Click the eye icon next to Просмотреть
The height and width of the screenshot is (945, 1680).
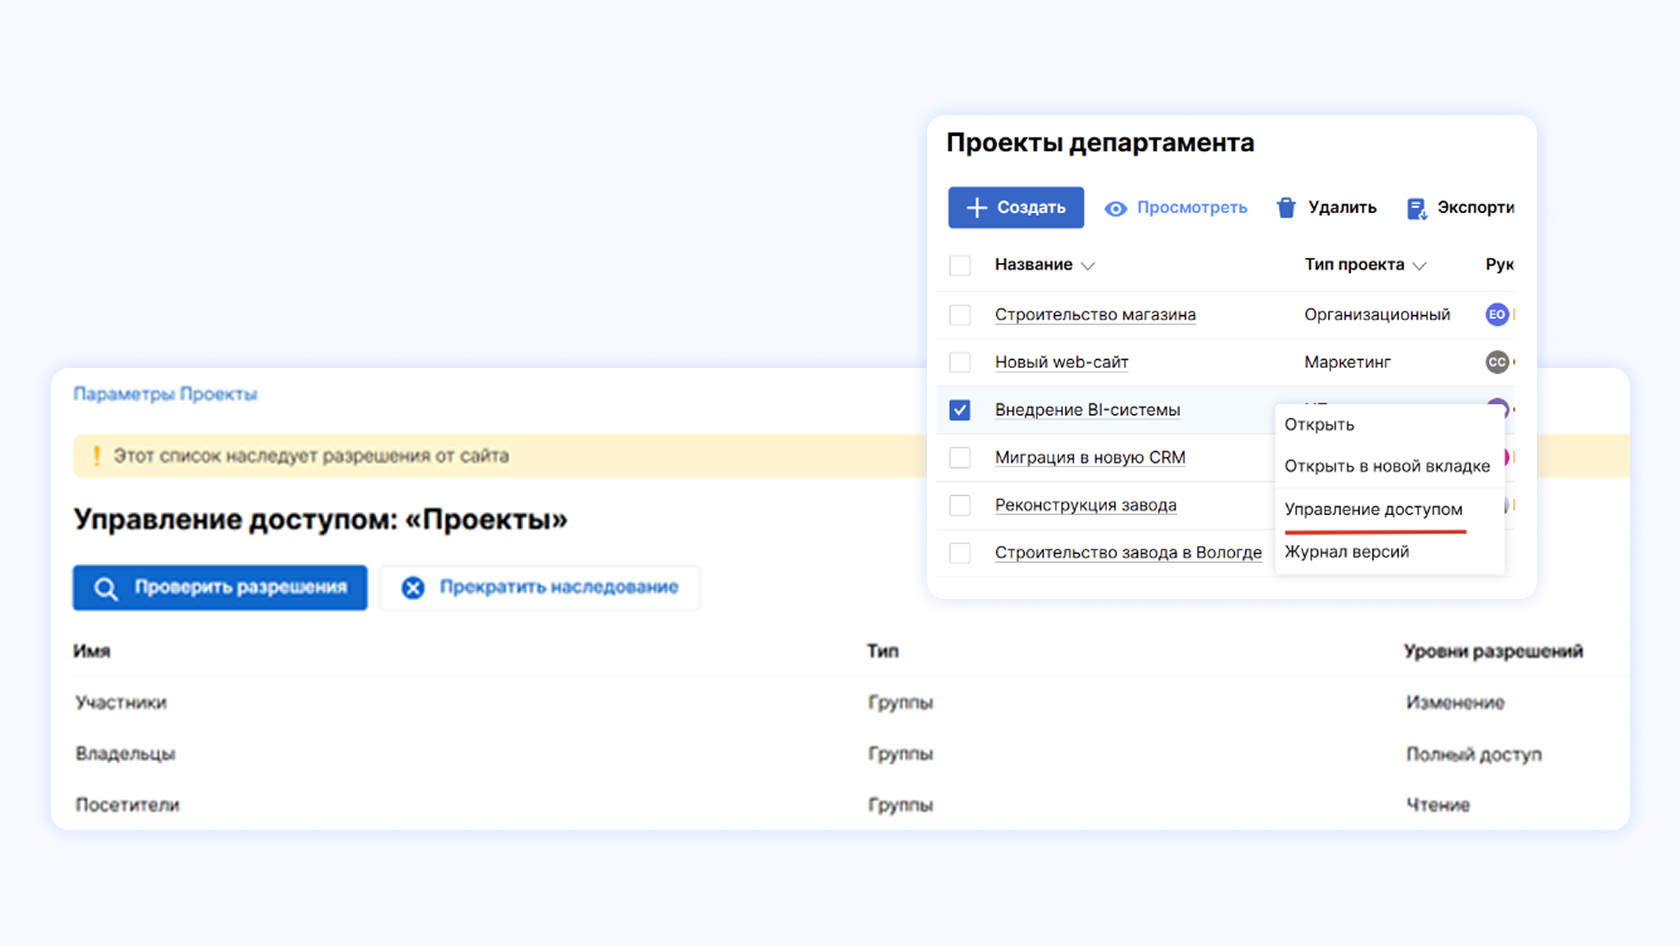point(1115,209)
